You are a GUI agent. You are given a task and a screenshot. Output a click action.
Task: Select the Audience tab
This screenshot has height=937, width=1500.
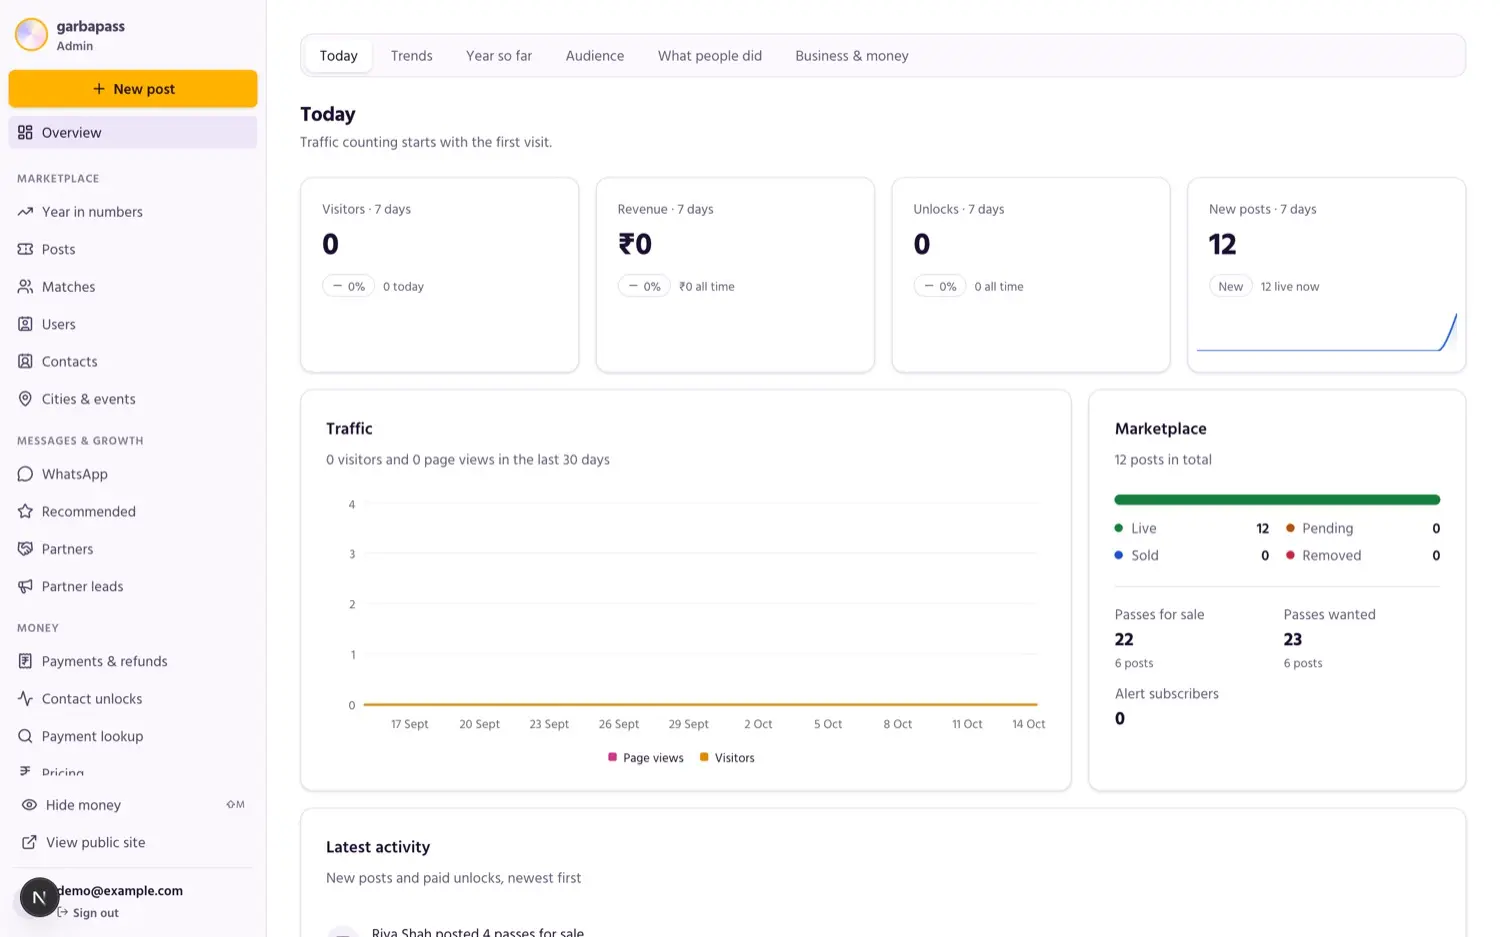point(595,56)
